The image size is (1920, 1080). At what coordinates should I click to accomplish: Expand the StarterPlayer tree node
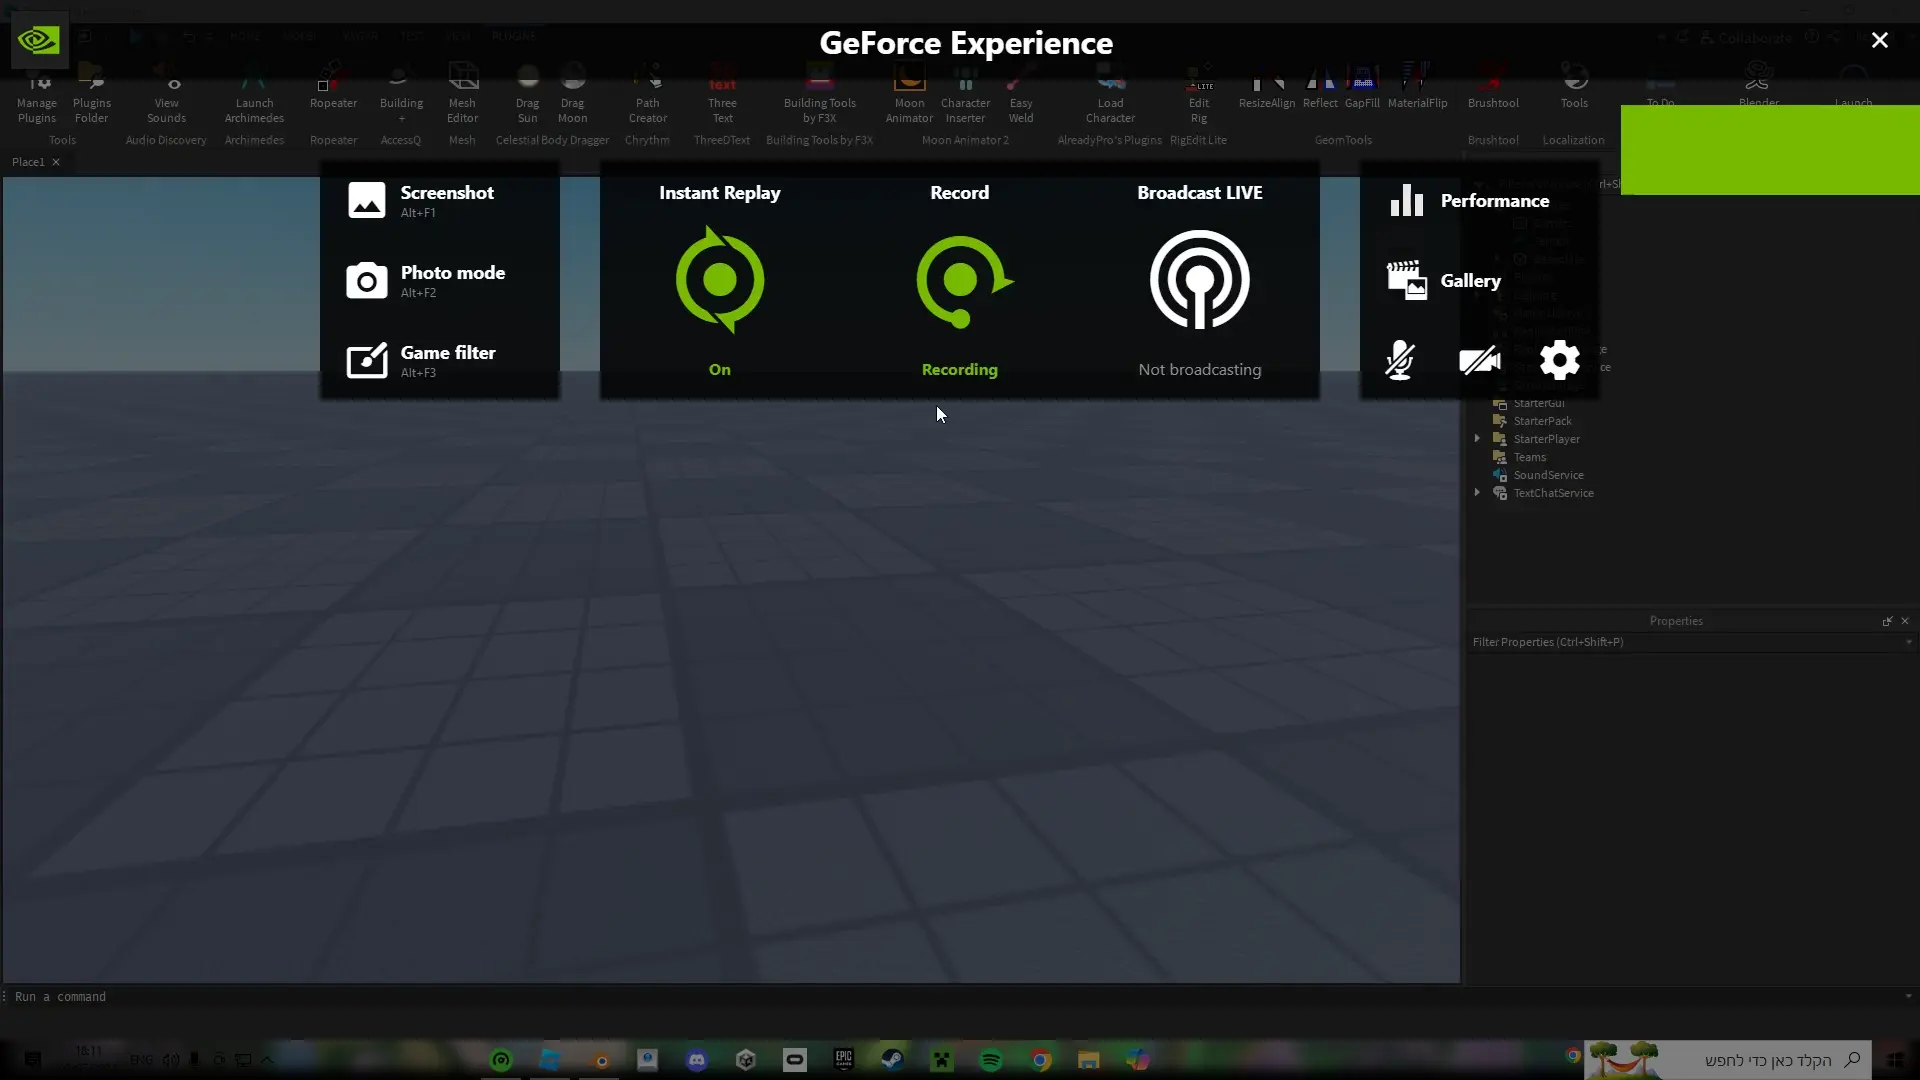tap(1477, 439)
